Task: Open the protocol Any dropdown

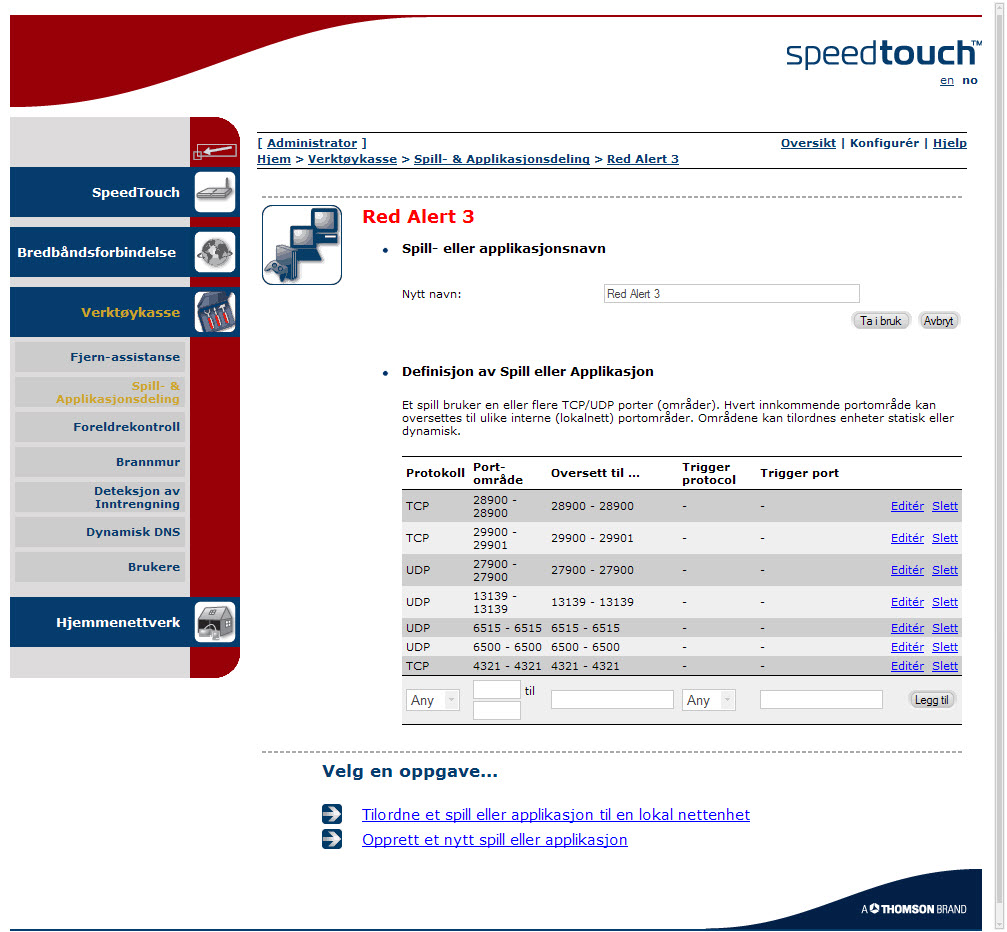Action: [433, 699]
